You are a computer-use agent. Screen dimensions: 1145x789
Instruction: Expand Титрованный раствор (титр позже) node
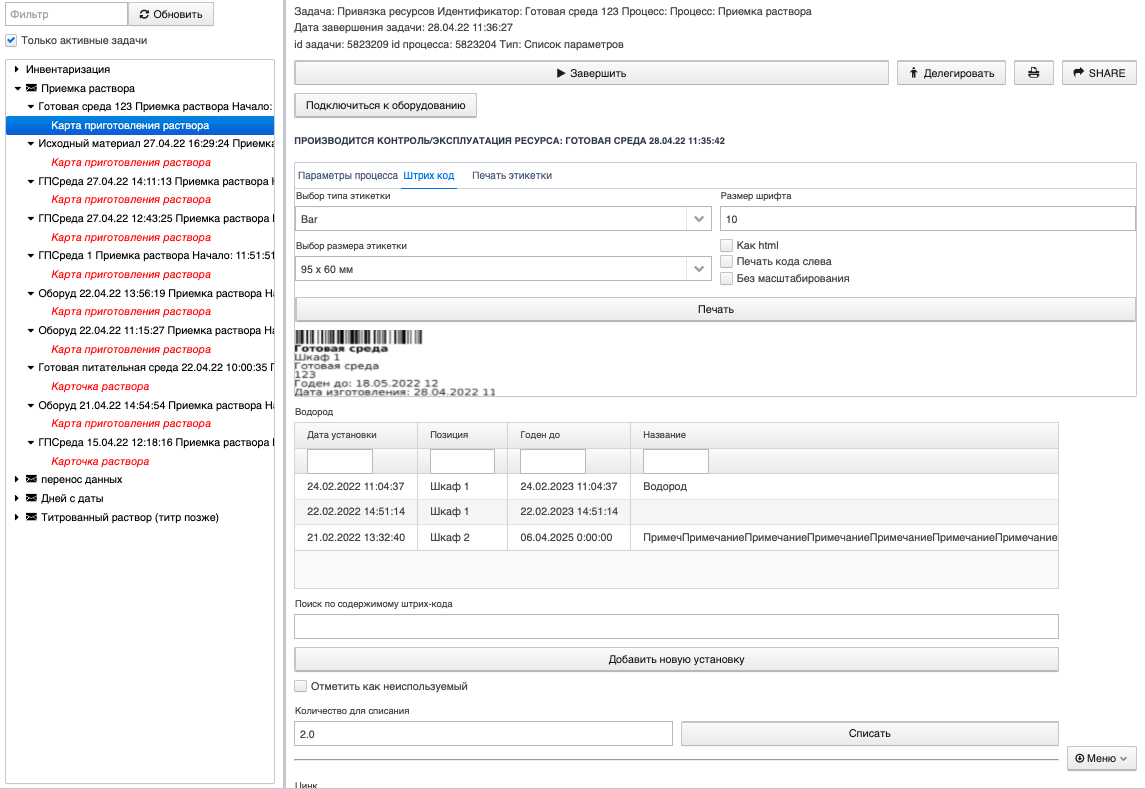tap(17, 517)
